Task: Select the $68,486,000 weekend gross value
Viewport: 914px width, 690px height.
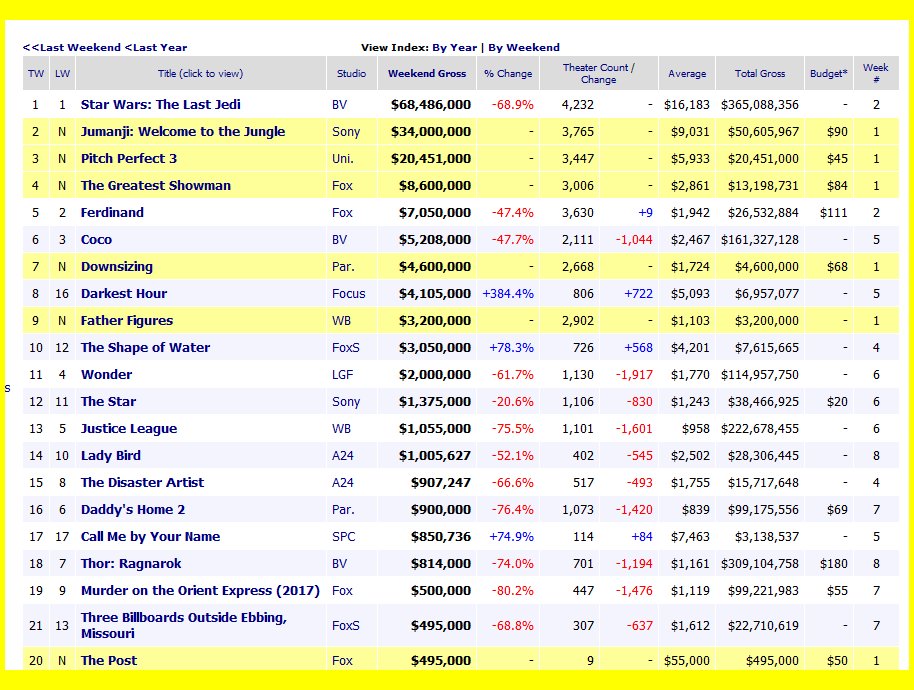Action: coord(431,105)
